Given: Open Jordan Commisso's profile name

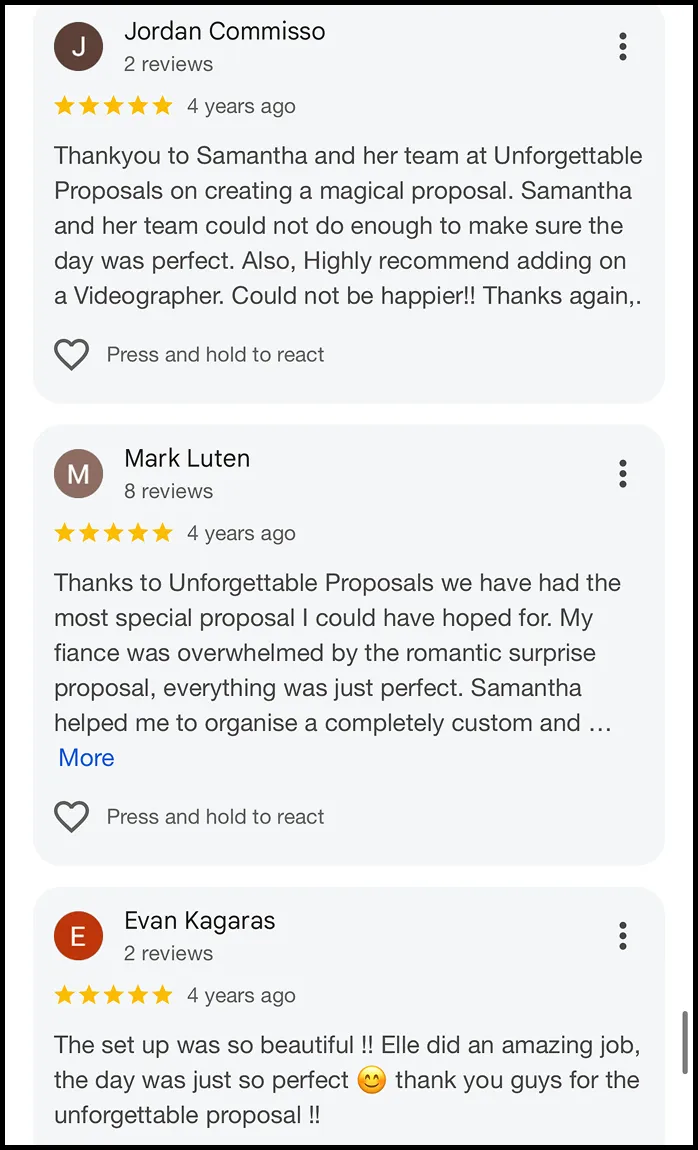Looking at the screenshot, I should click(224, 31).
